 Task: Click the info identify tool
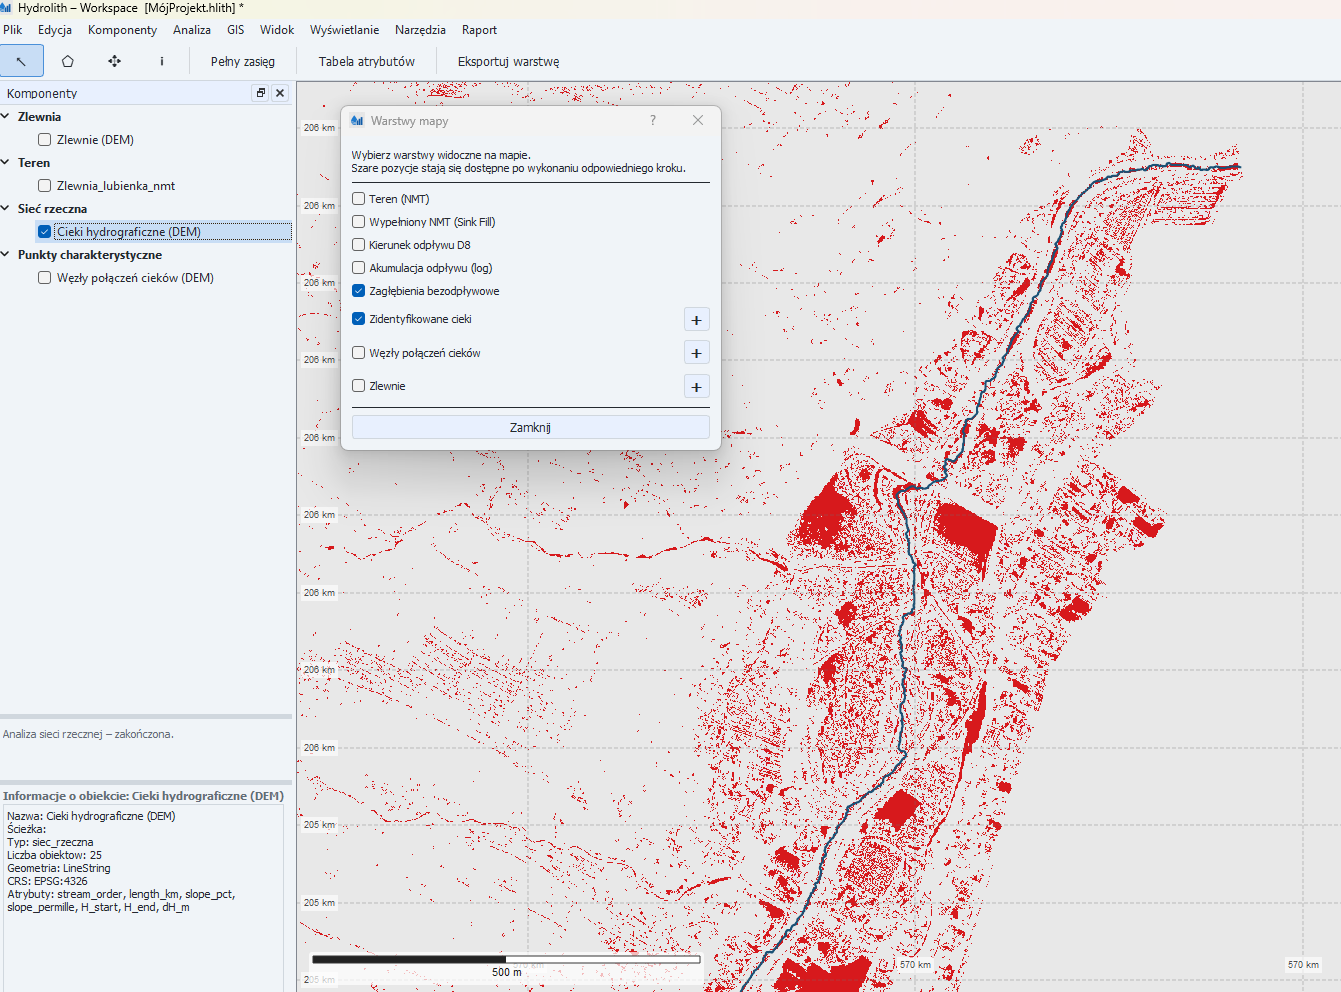[162, 61]
